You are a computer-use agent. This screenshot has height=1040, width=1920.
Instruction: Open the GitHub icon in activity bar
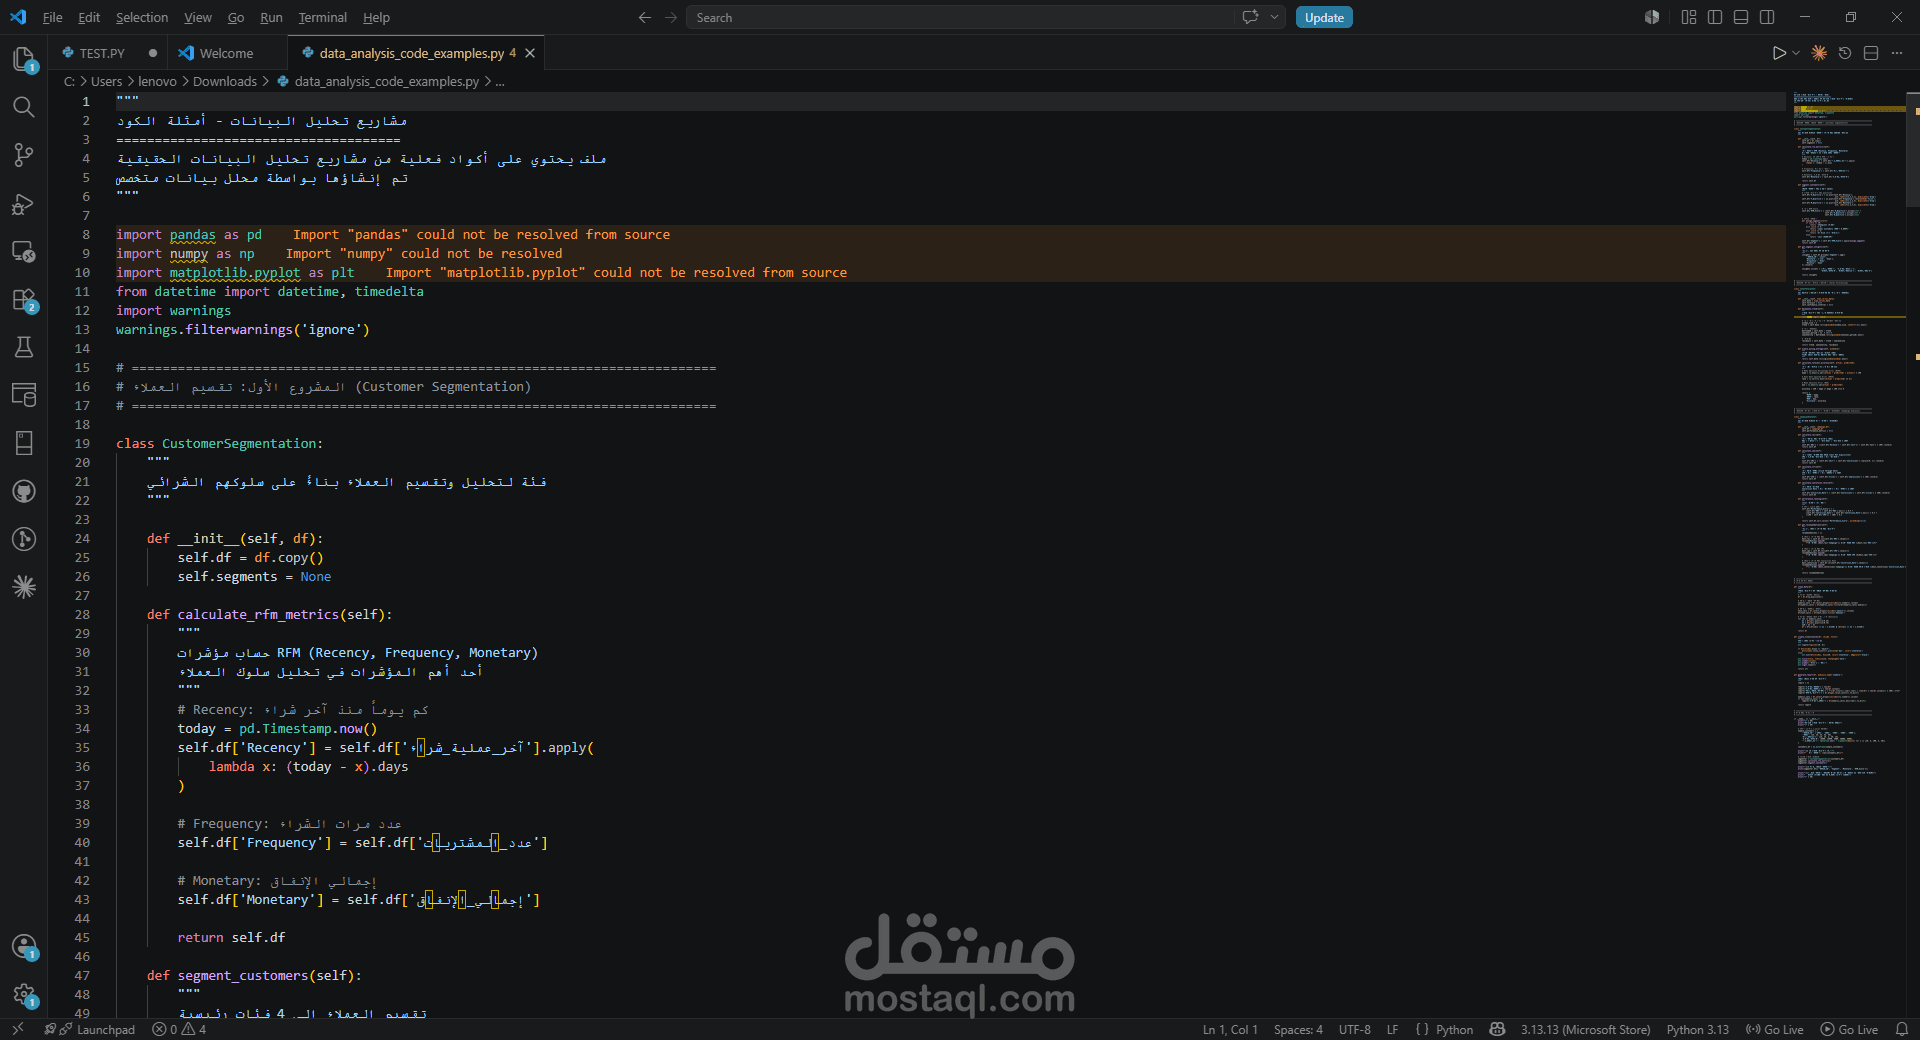(x=24, y=491)
